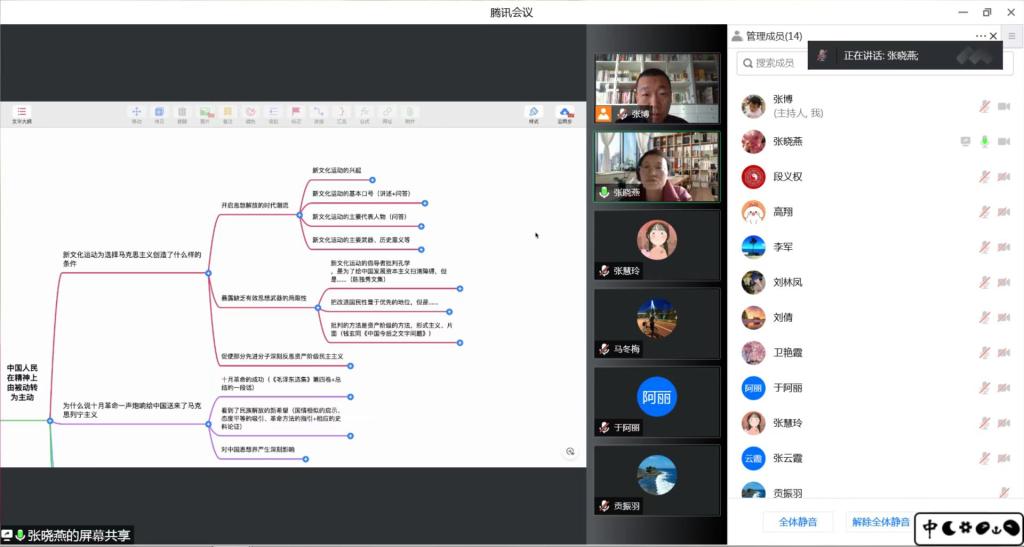Click the insert image icon in mind map toolbar
This screenshot has width=1024, height=547.
(205, 113)
